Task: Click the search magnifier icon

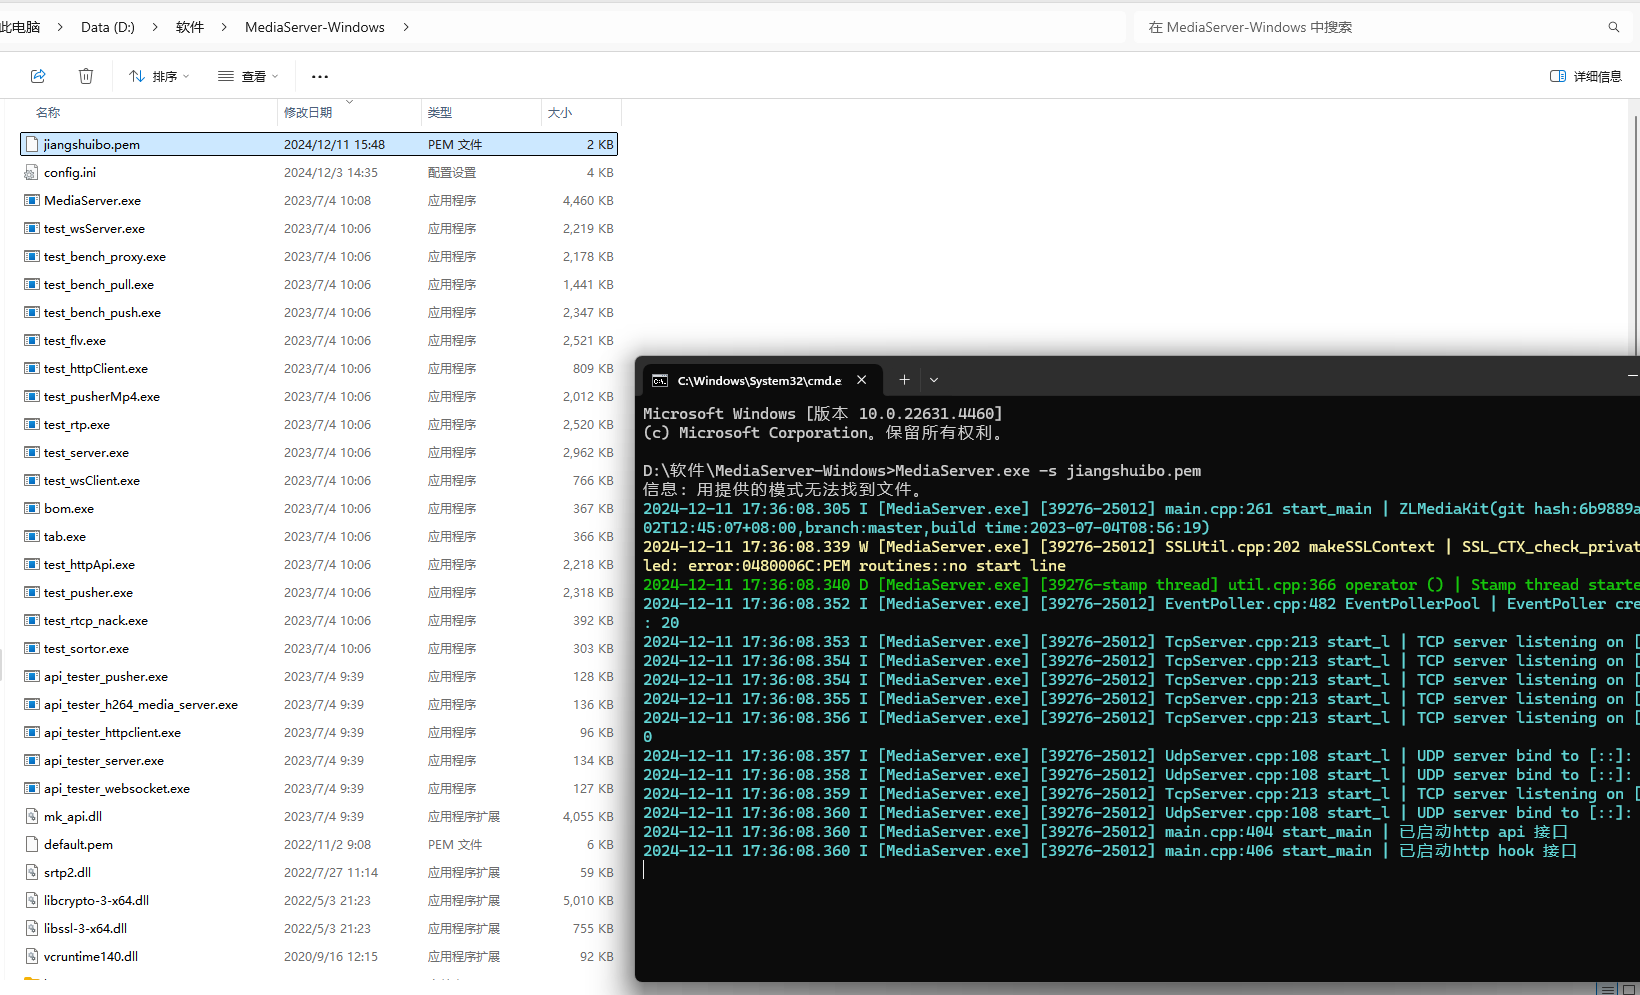Action: click(1613, 27)
